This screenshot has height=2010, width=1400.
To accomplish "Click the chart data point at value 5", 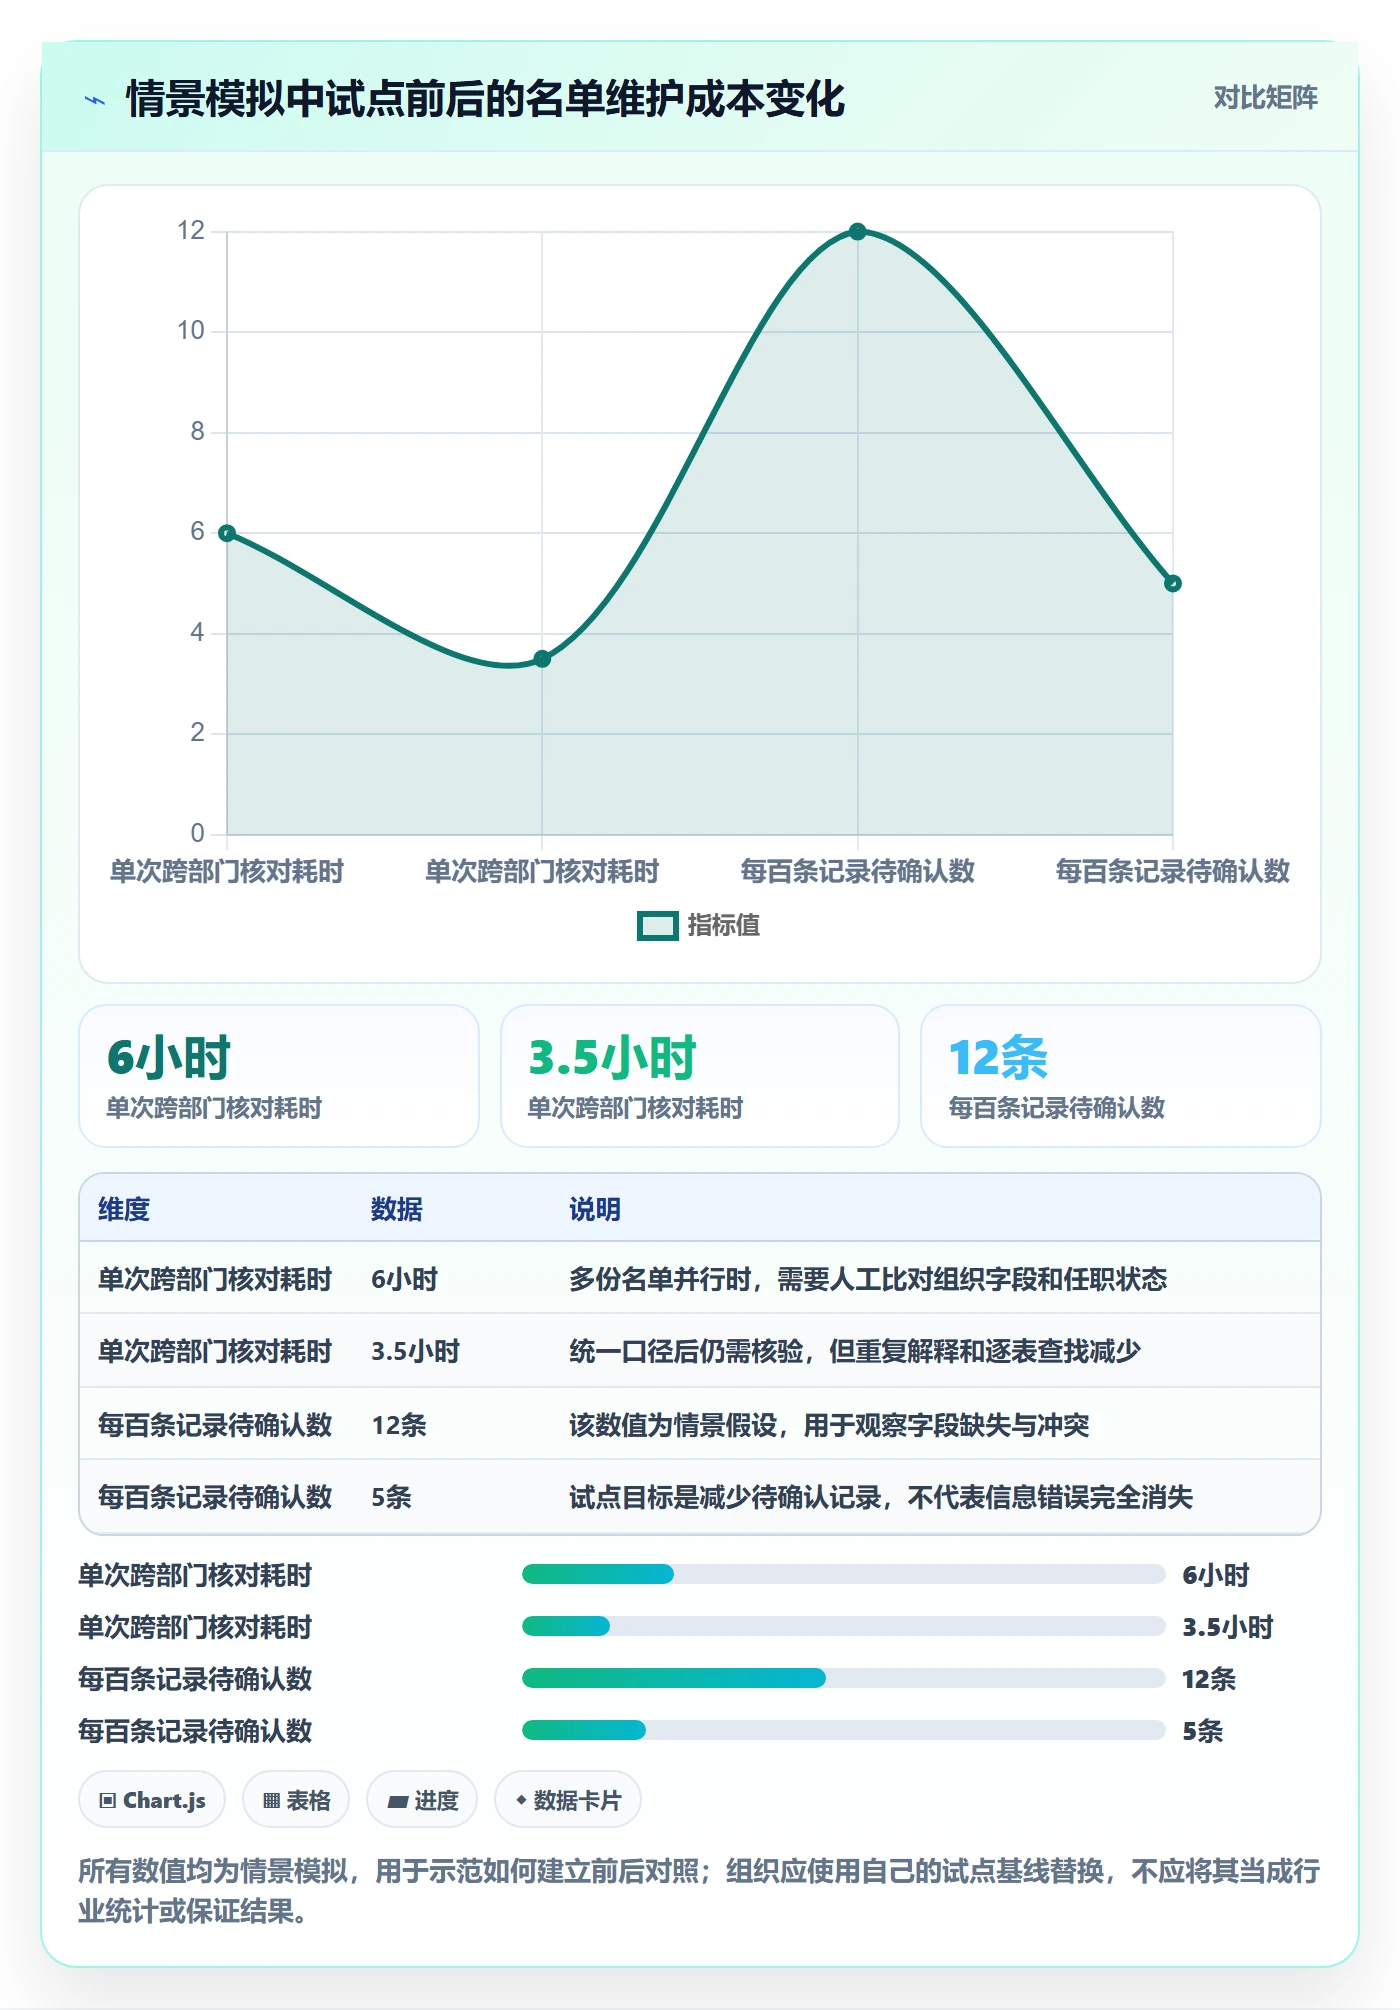I will pyautogui.click(x=1173, y=583).
